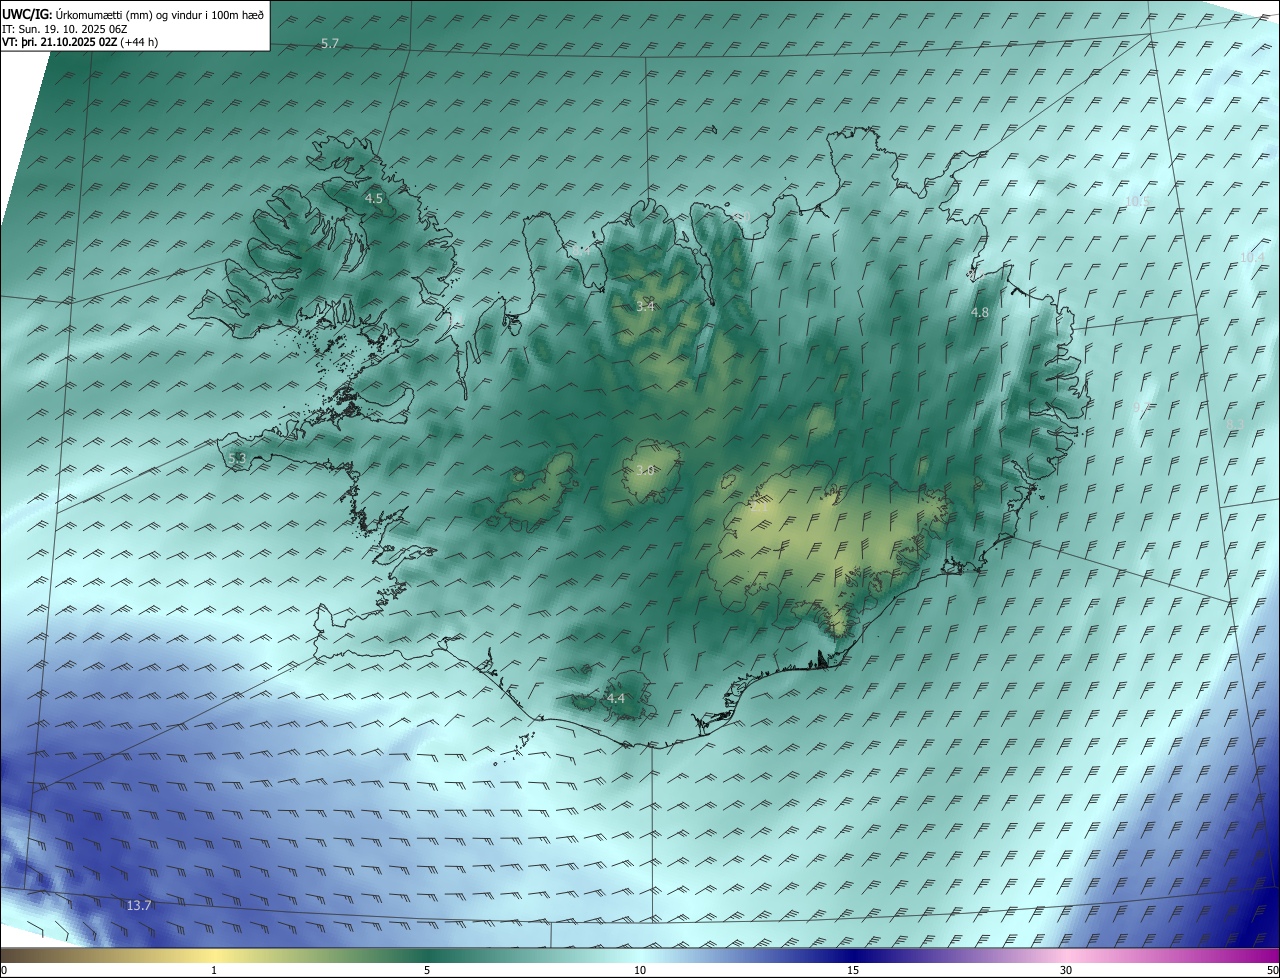Click the 5.7 value label on the map
The height and width of the screenshot is (978, 1280).
[x=330, y=43]
